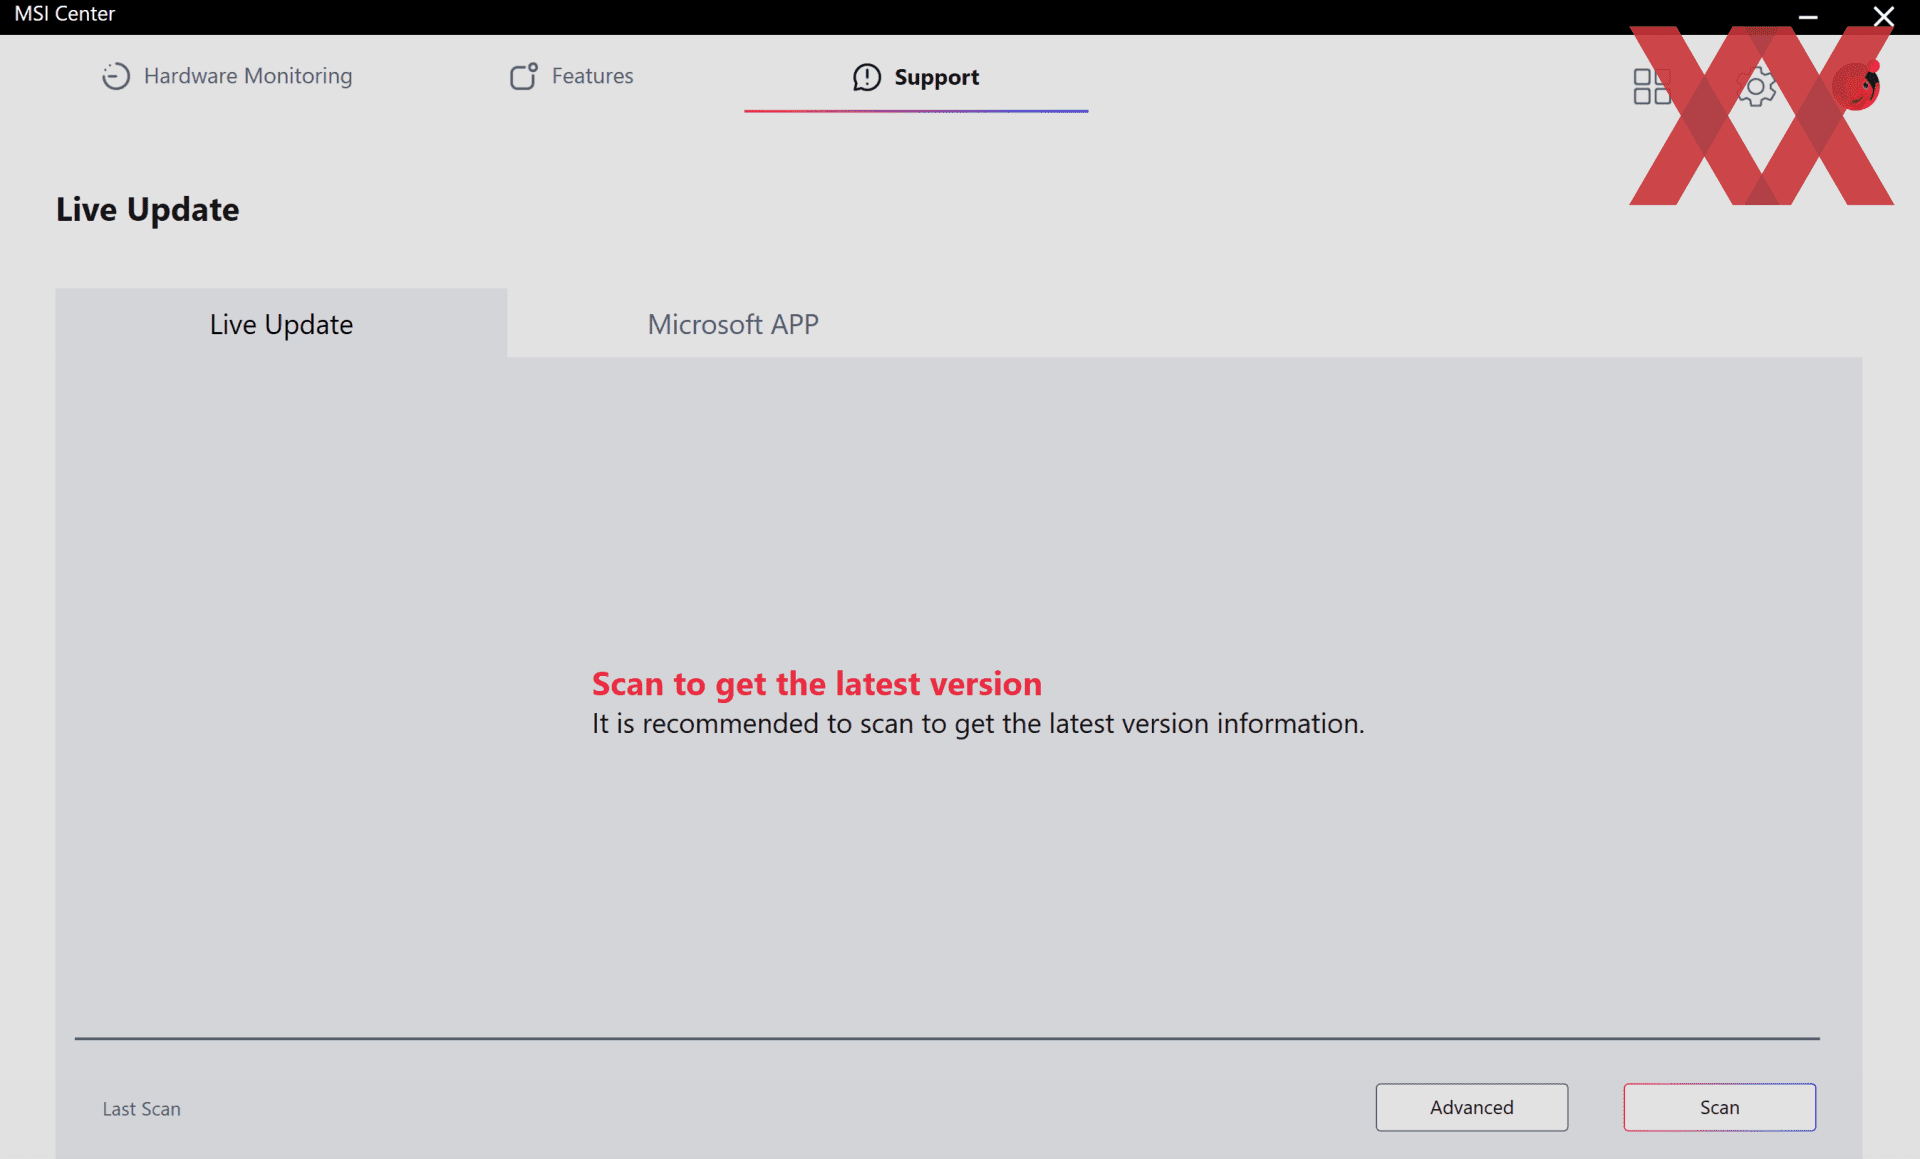The width and height of the screenshot is (1920, 1159).
Task: Click the 'Live Update' page title
Action: tap(148, 209)
